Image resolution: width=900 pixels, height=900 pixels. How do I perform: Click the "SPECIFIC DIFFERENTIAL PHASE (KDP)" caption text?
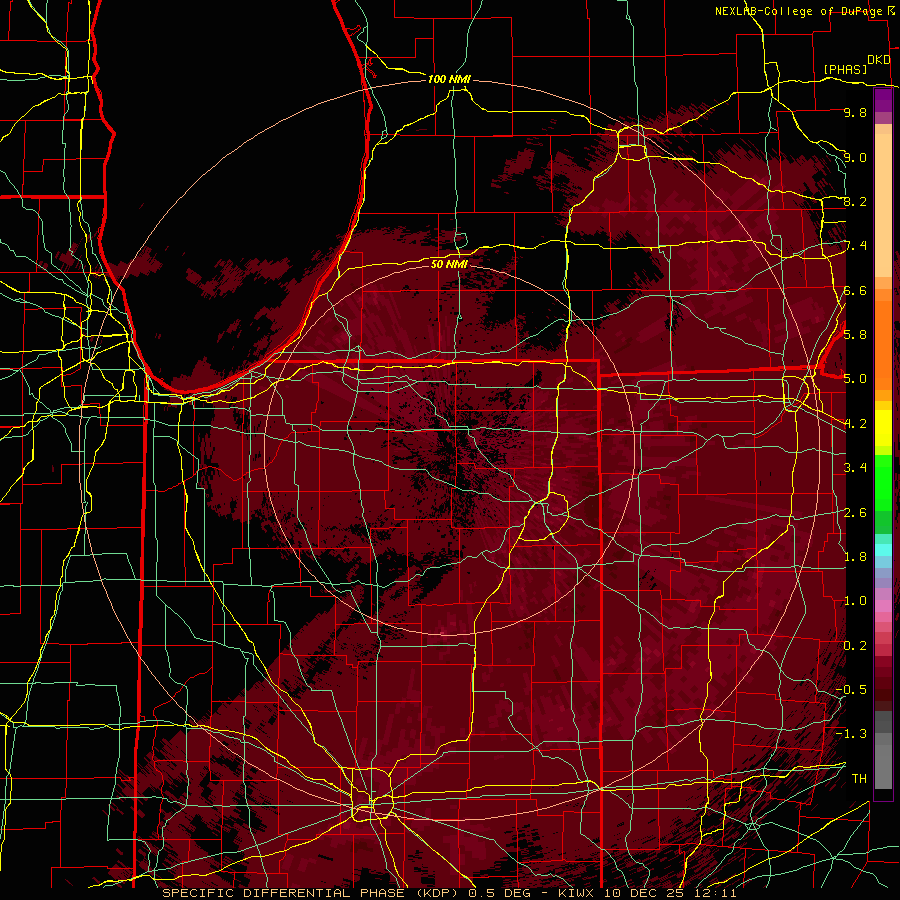pyautogui.click(x=312, y=893)
